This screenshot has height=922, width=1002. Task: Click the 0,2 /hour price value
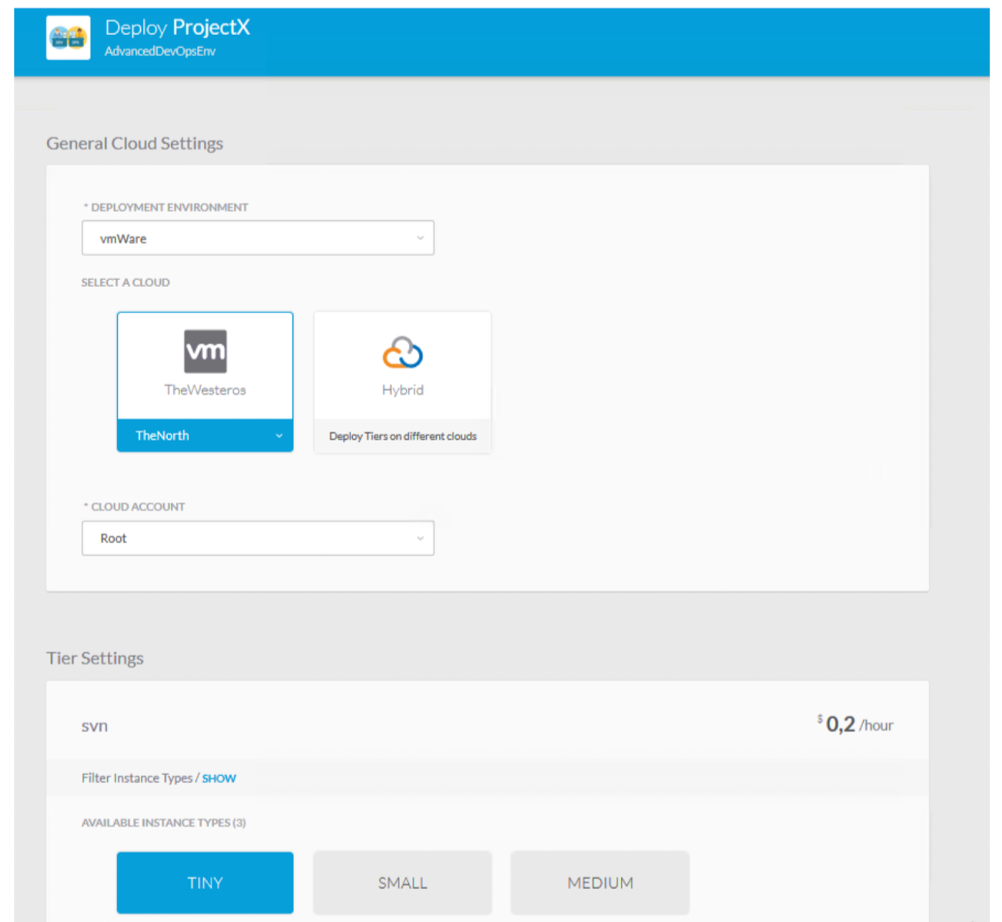[855, 724]
